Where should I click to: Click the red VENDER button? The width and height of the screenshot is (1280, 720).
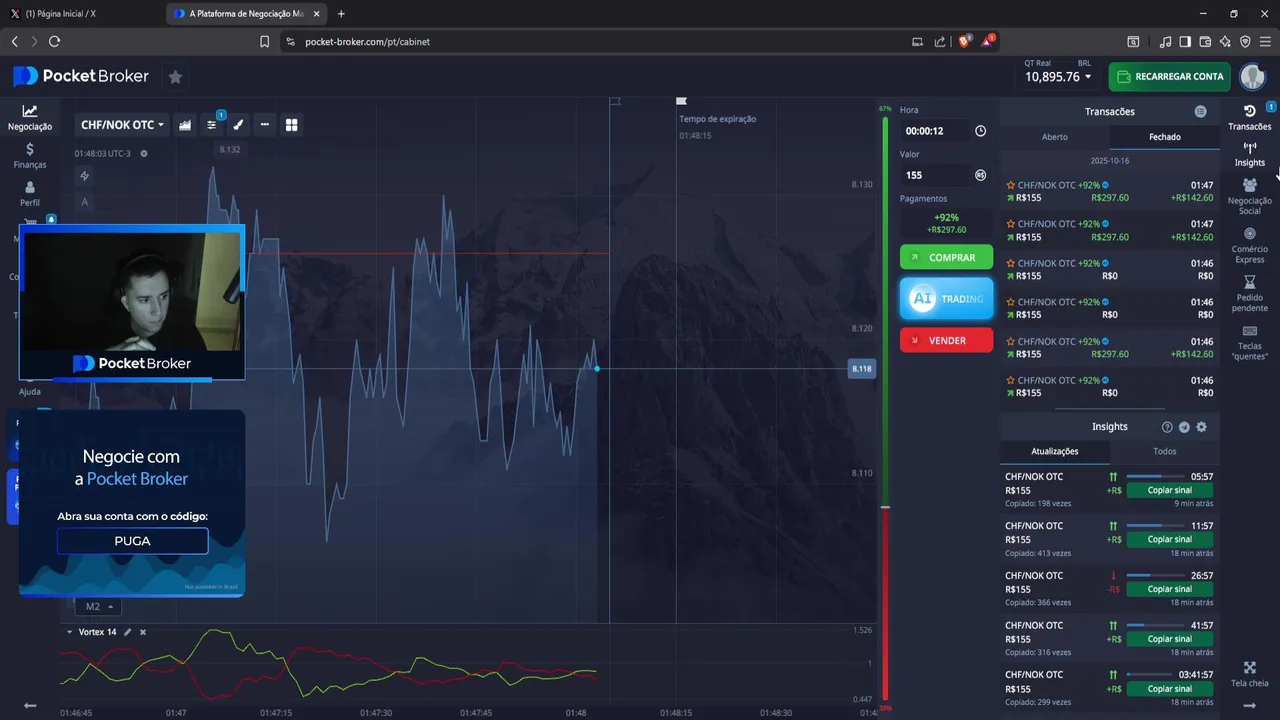[x=946, y=340]
